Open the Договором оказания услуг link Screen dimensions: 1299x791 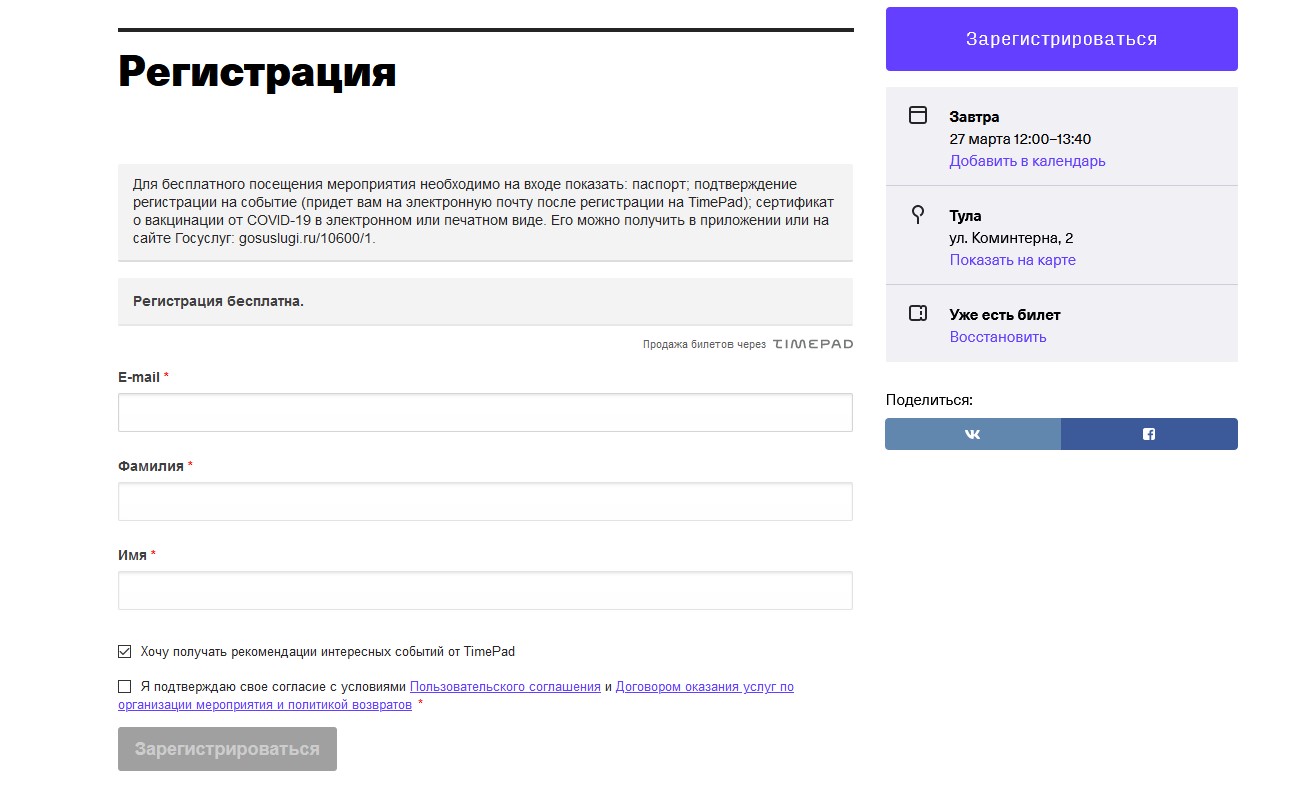(704, 687)
